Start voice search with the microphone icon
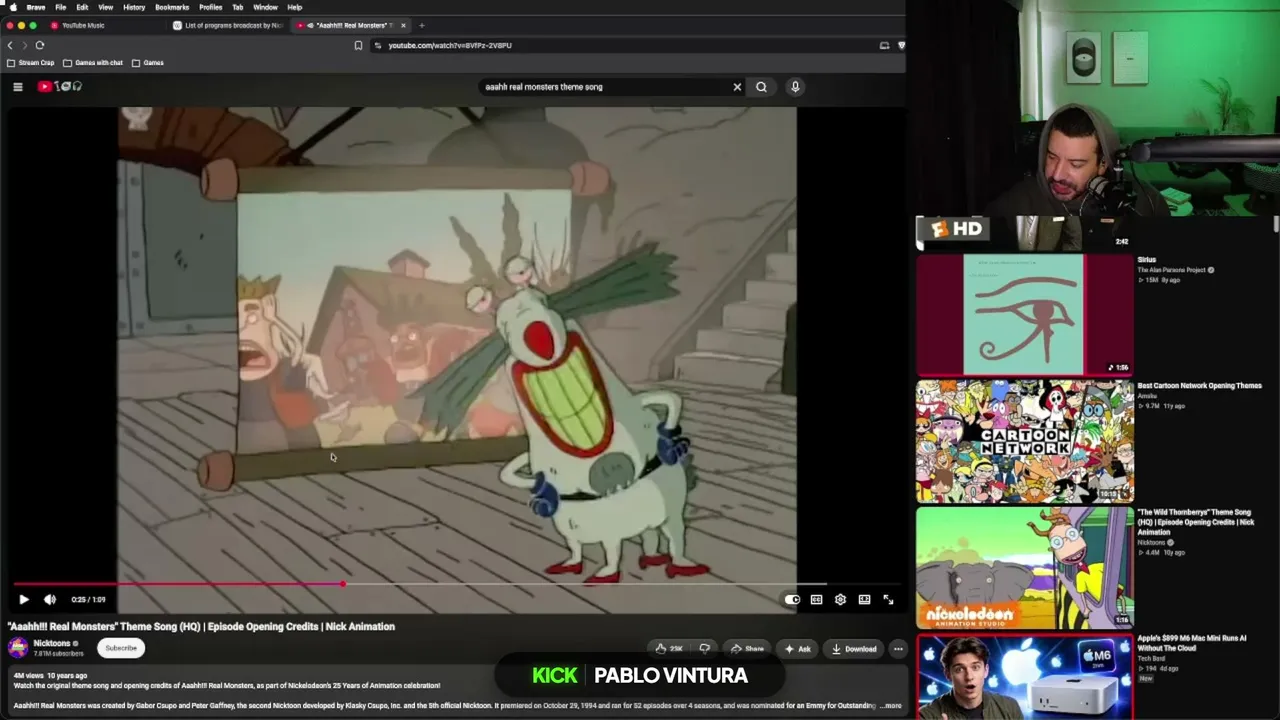Screen dimensions: 1280x720 pyautogui.click(x=795, y=87)
